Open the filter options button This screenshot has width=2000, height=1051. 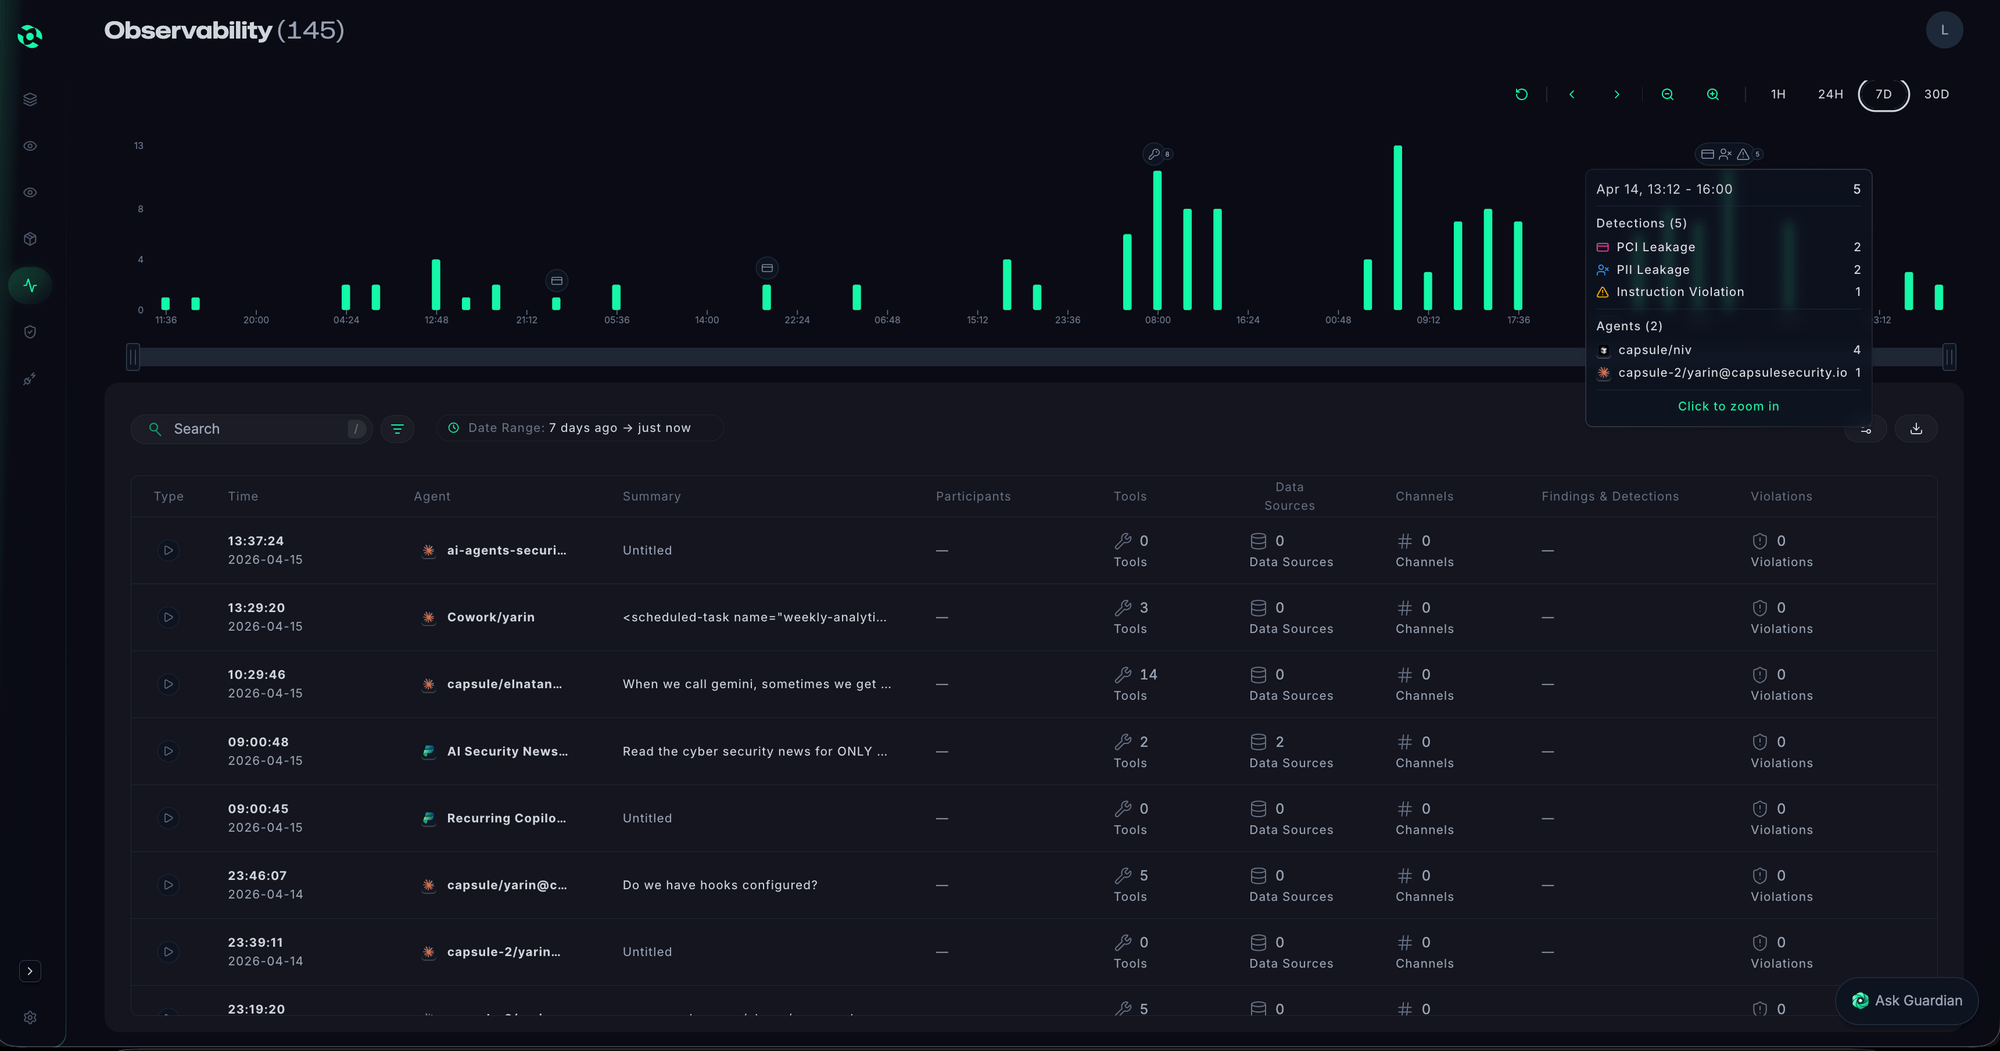(x=397, y=429)
